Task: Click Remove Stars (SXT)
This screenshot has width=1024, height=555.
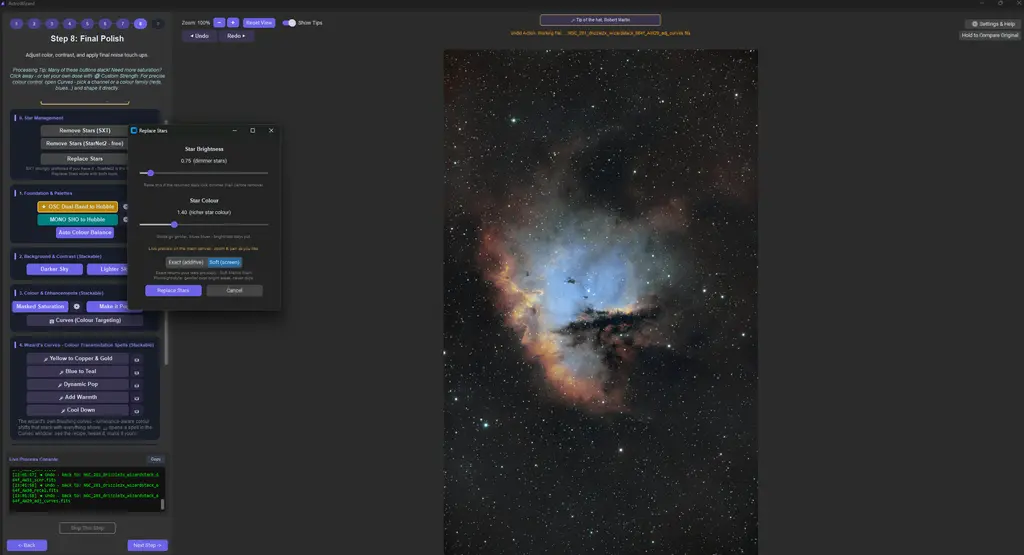Action: (x=84, y=131)
